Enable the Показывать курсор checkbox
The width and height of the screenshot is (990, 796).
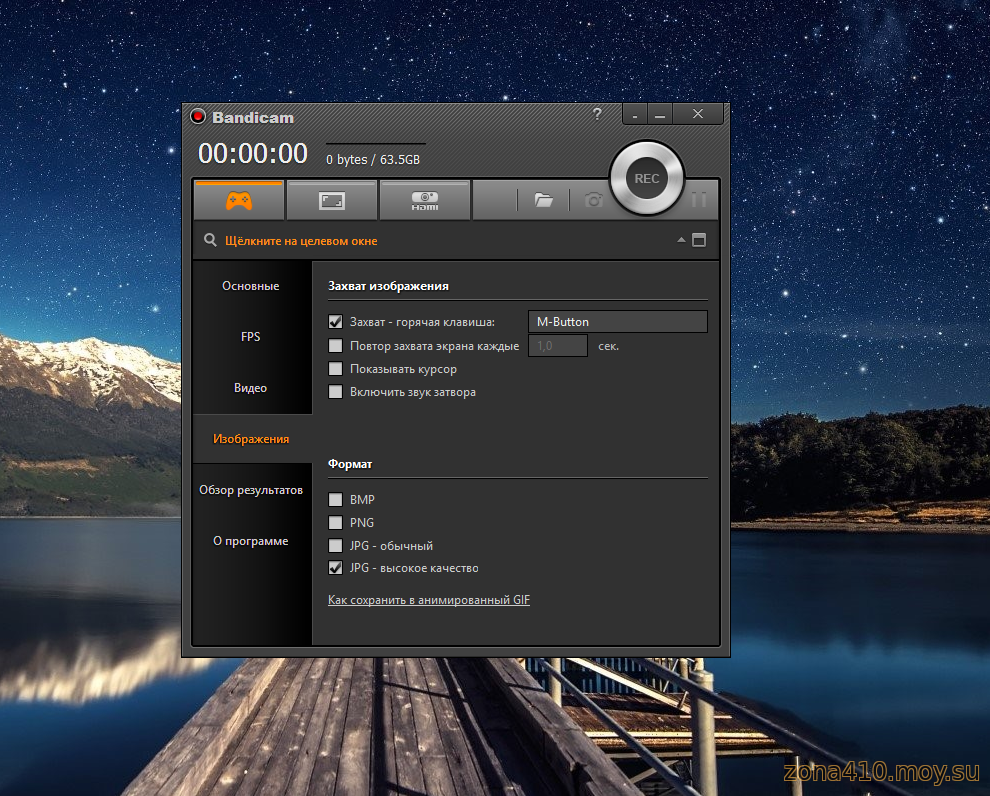pos(336,369)
